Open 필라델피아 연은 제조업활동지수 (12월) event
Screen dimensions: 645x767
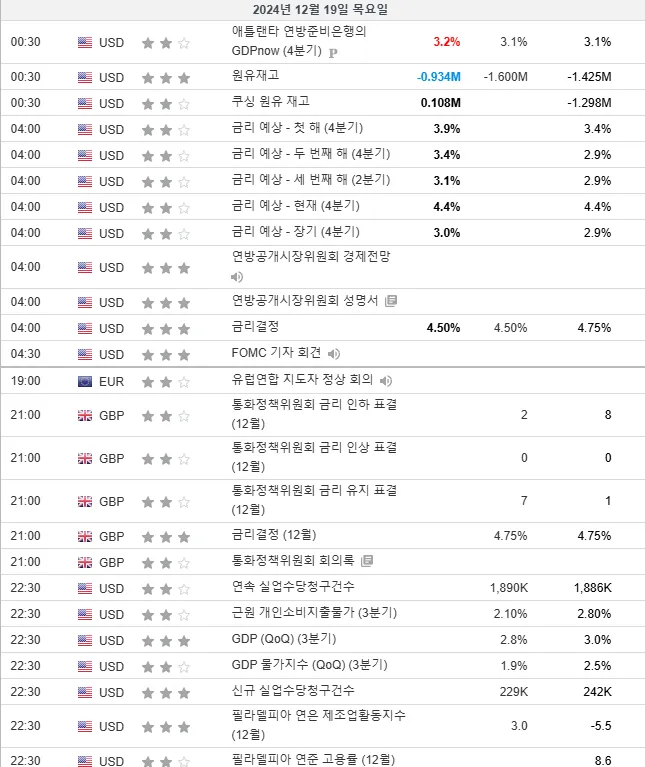pos(318,725)
